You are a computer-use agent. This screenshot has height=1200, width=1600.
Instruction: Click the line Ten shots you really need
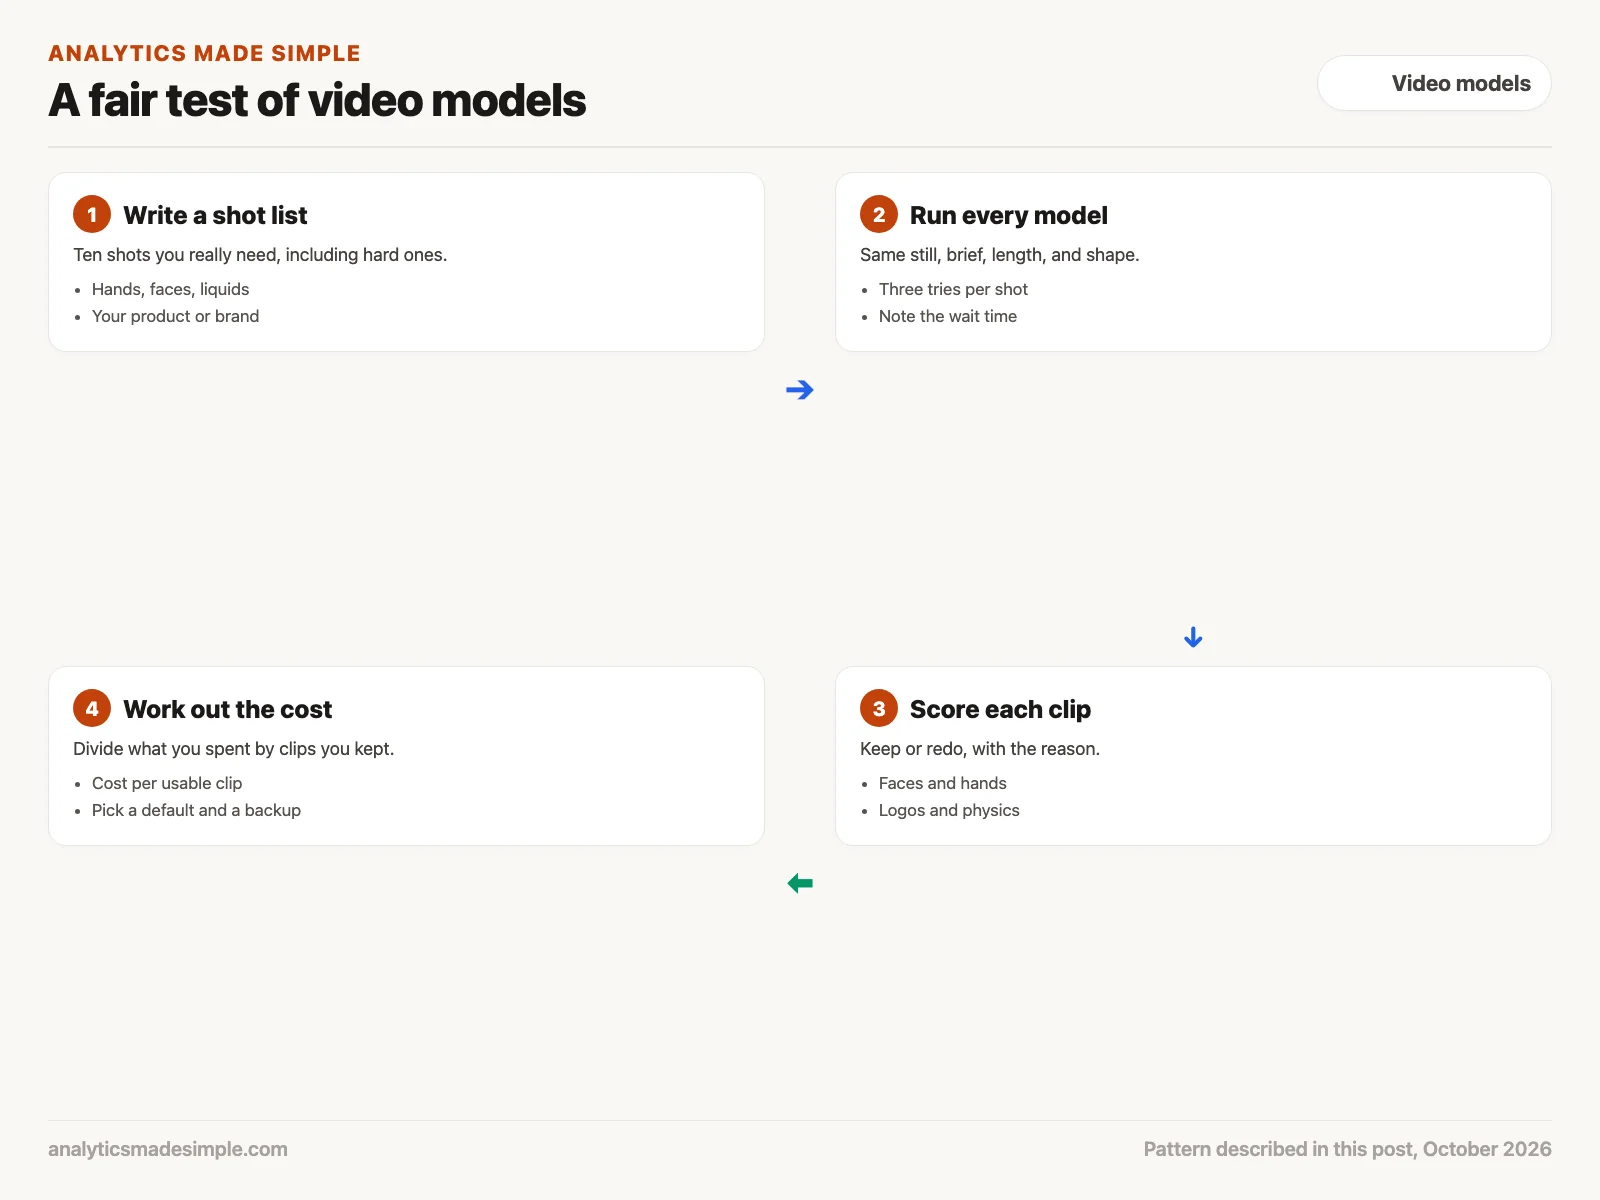coord(260,255)
